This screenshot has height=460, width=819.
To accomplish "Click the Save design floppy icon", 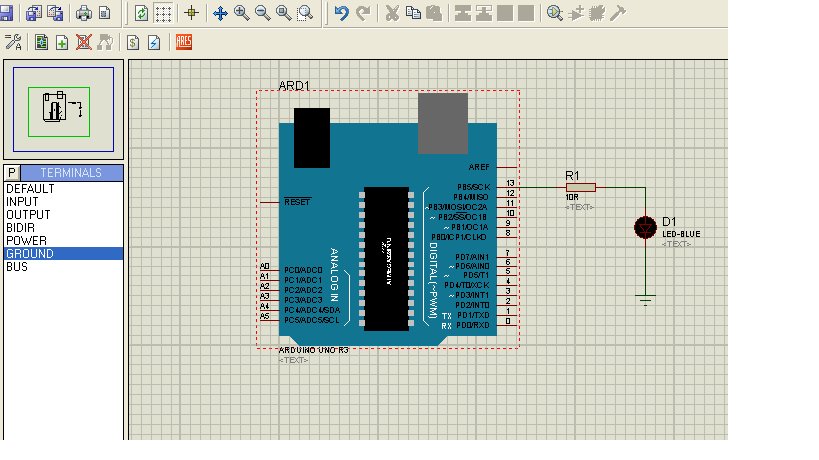I will tap(6, 13).
